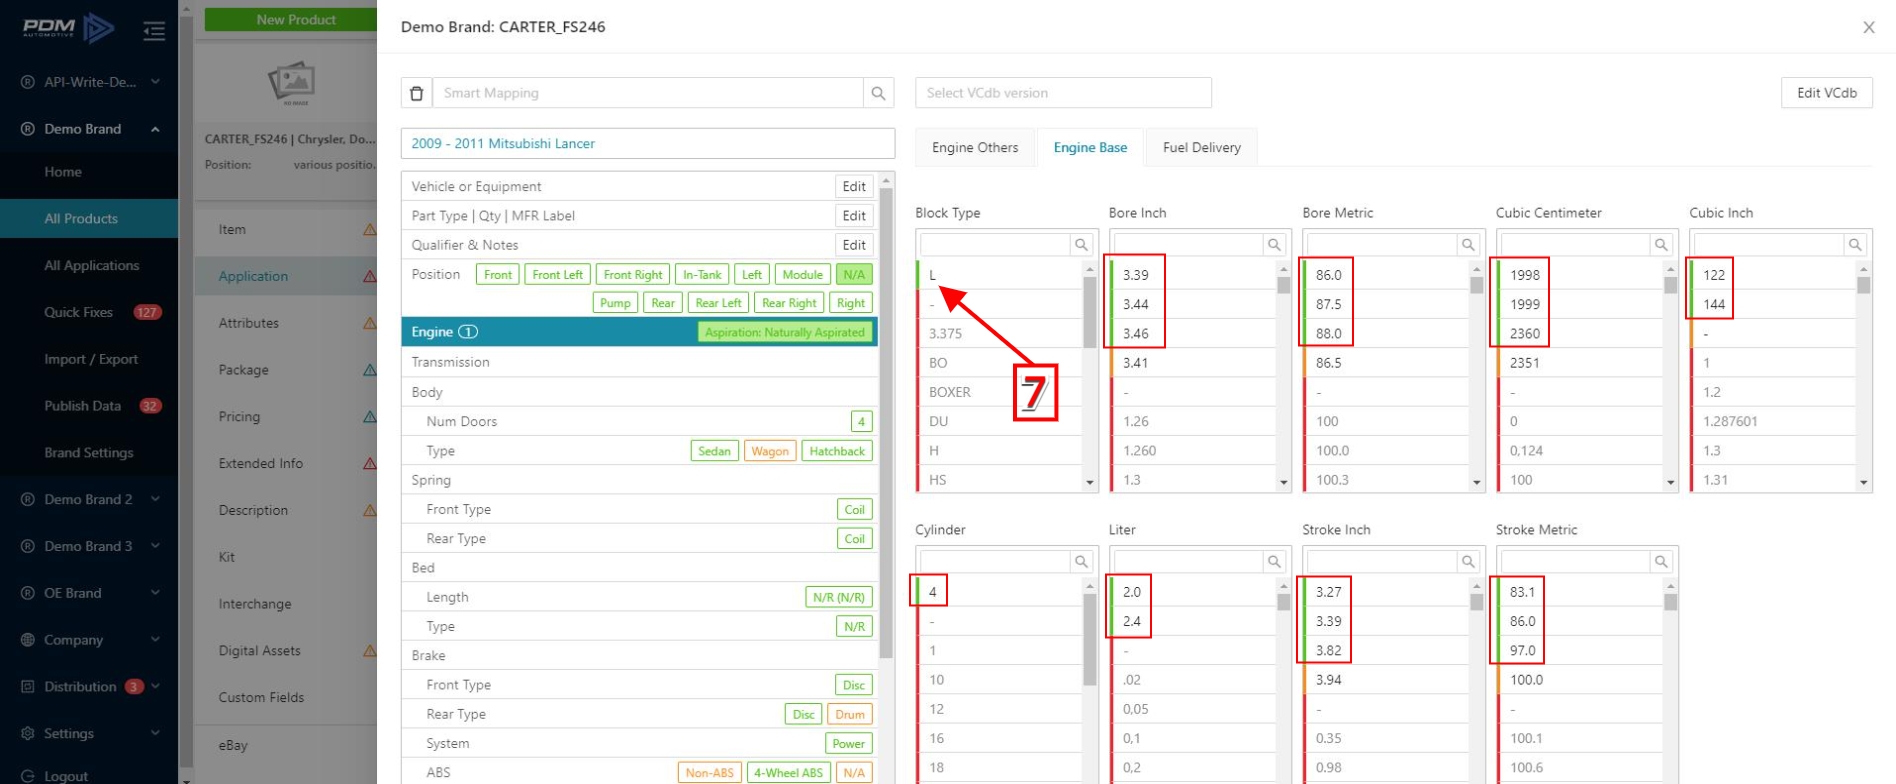Screen dimensions: 1896x784
Task: Click the Stroke Metric filter search icon
Action: point(1661,562)
